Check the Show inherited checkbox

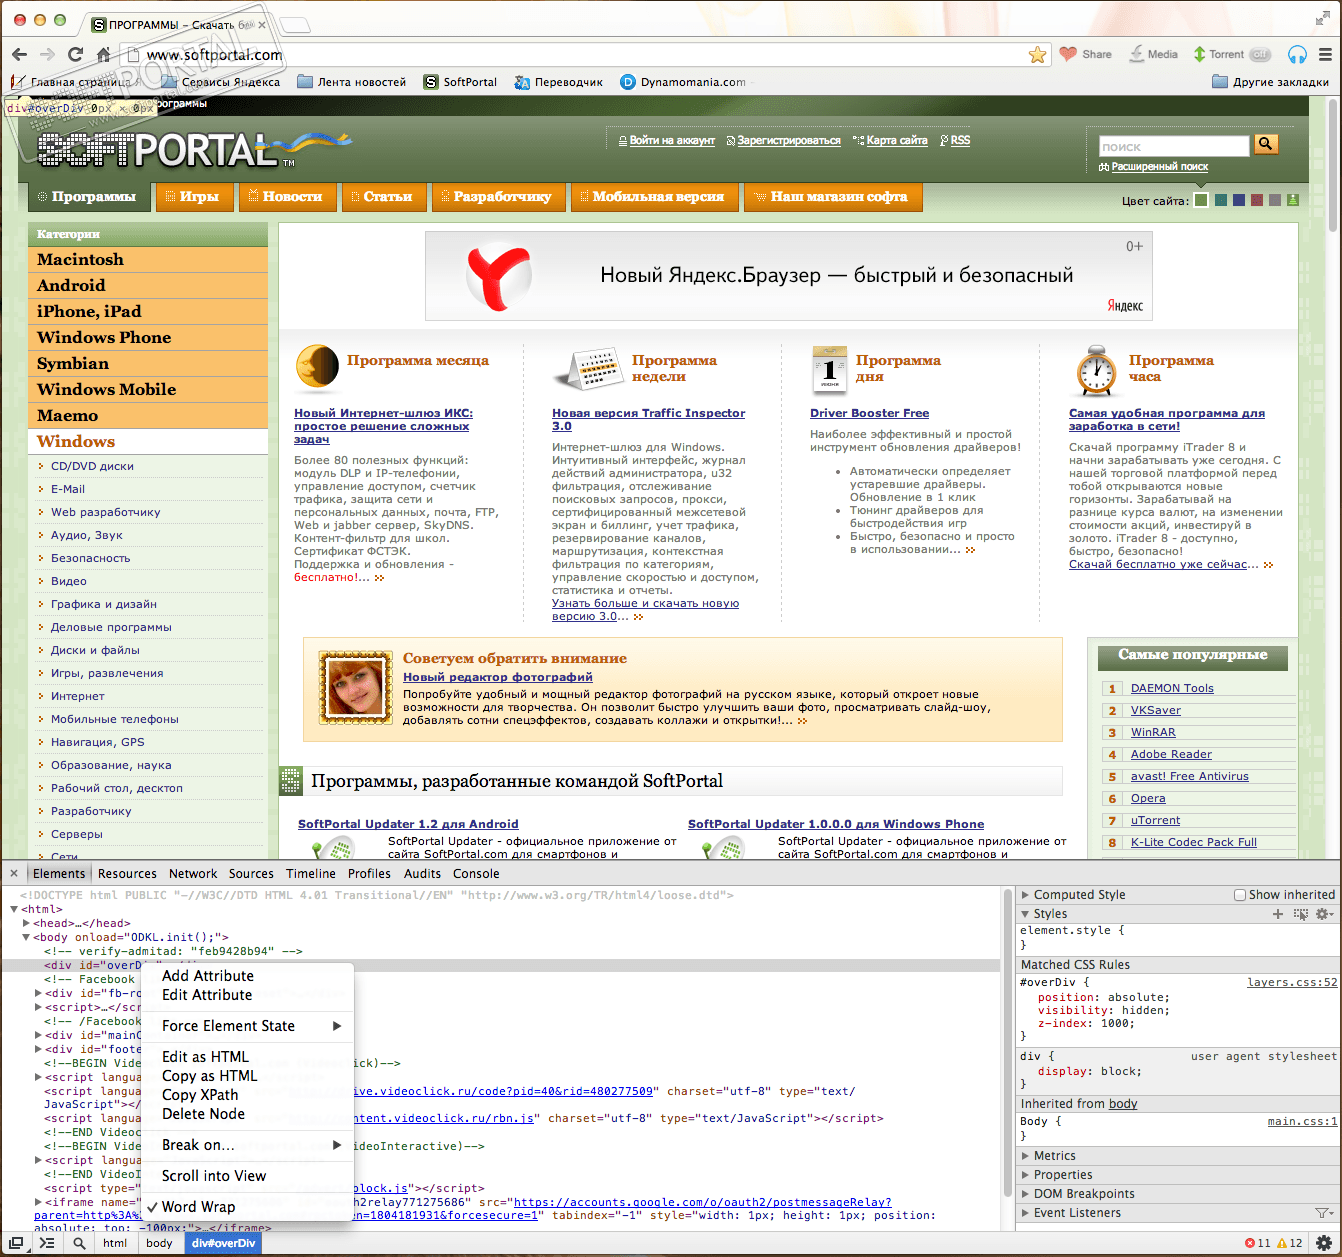(x=1240, y=895)
